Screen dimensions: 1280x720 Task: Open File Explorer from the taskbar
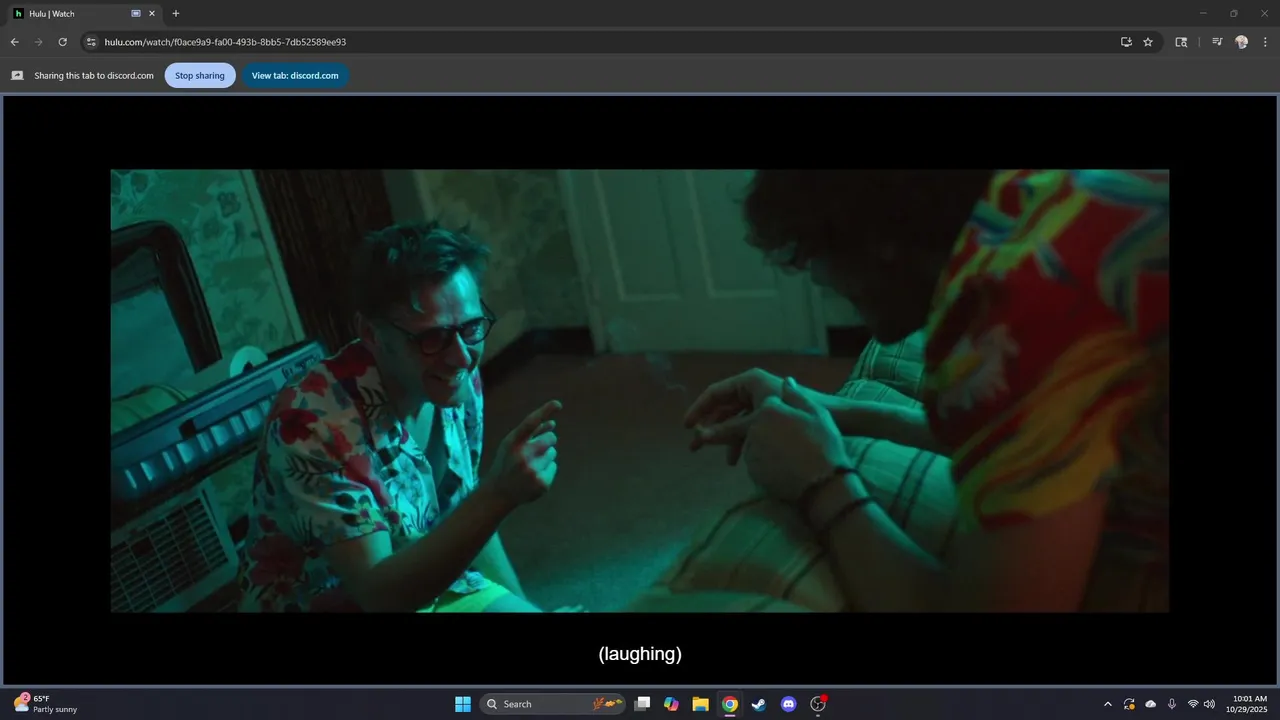point(700,704)
